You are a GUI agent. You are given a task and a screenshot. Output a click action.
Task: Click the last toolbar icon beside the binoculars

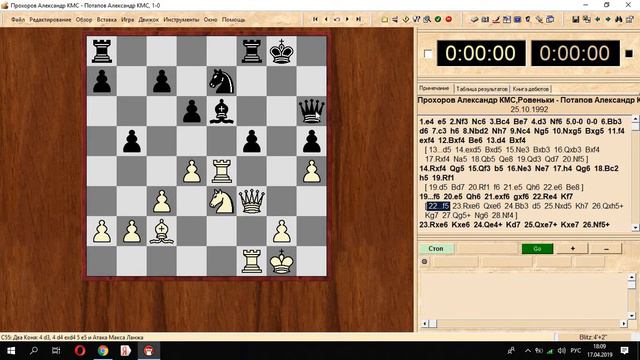630,19
